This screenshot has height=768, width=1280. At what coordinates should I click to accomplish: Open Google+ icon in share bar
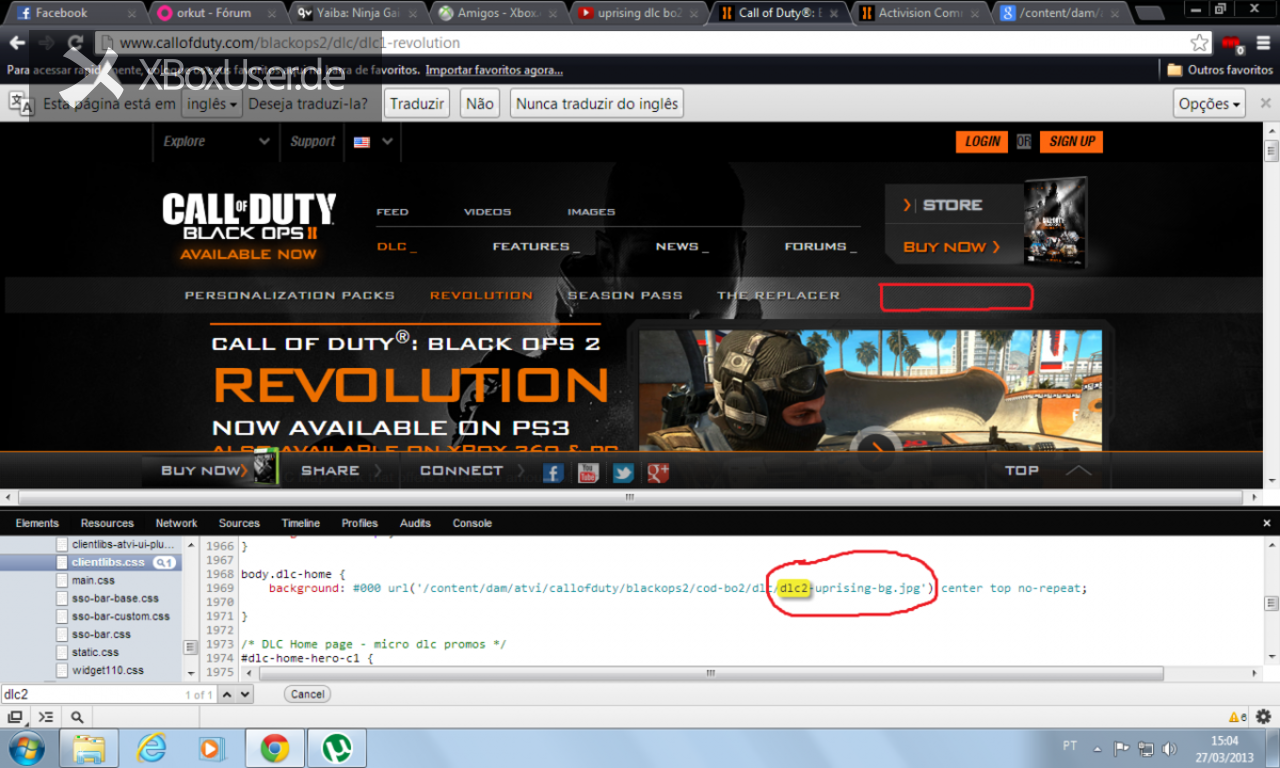coord(658,473)
